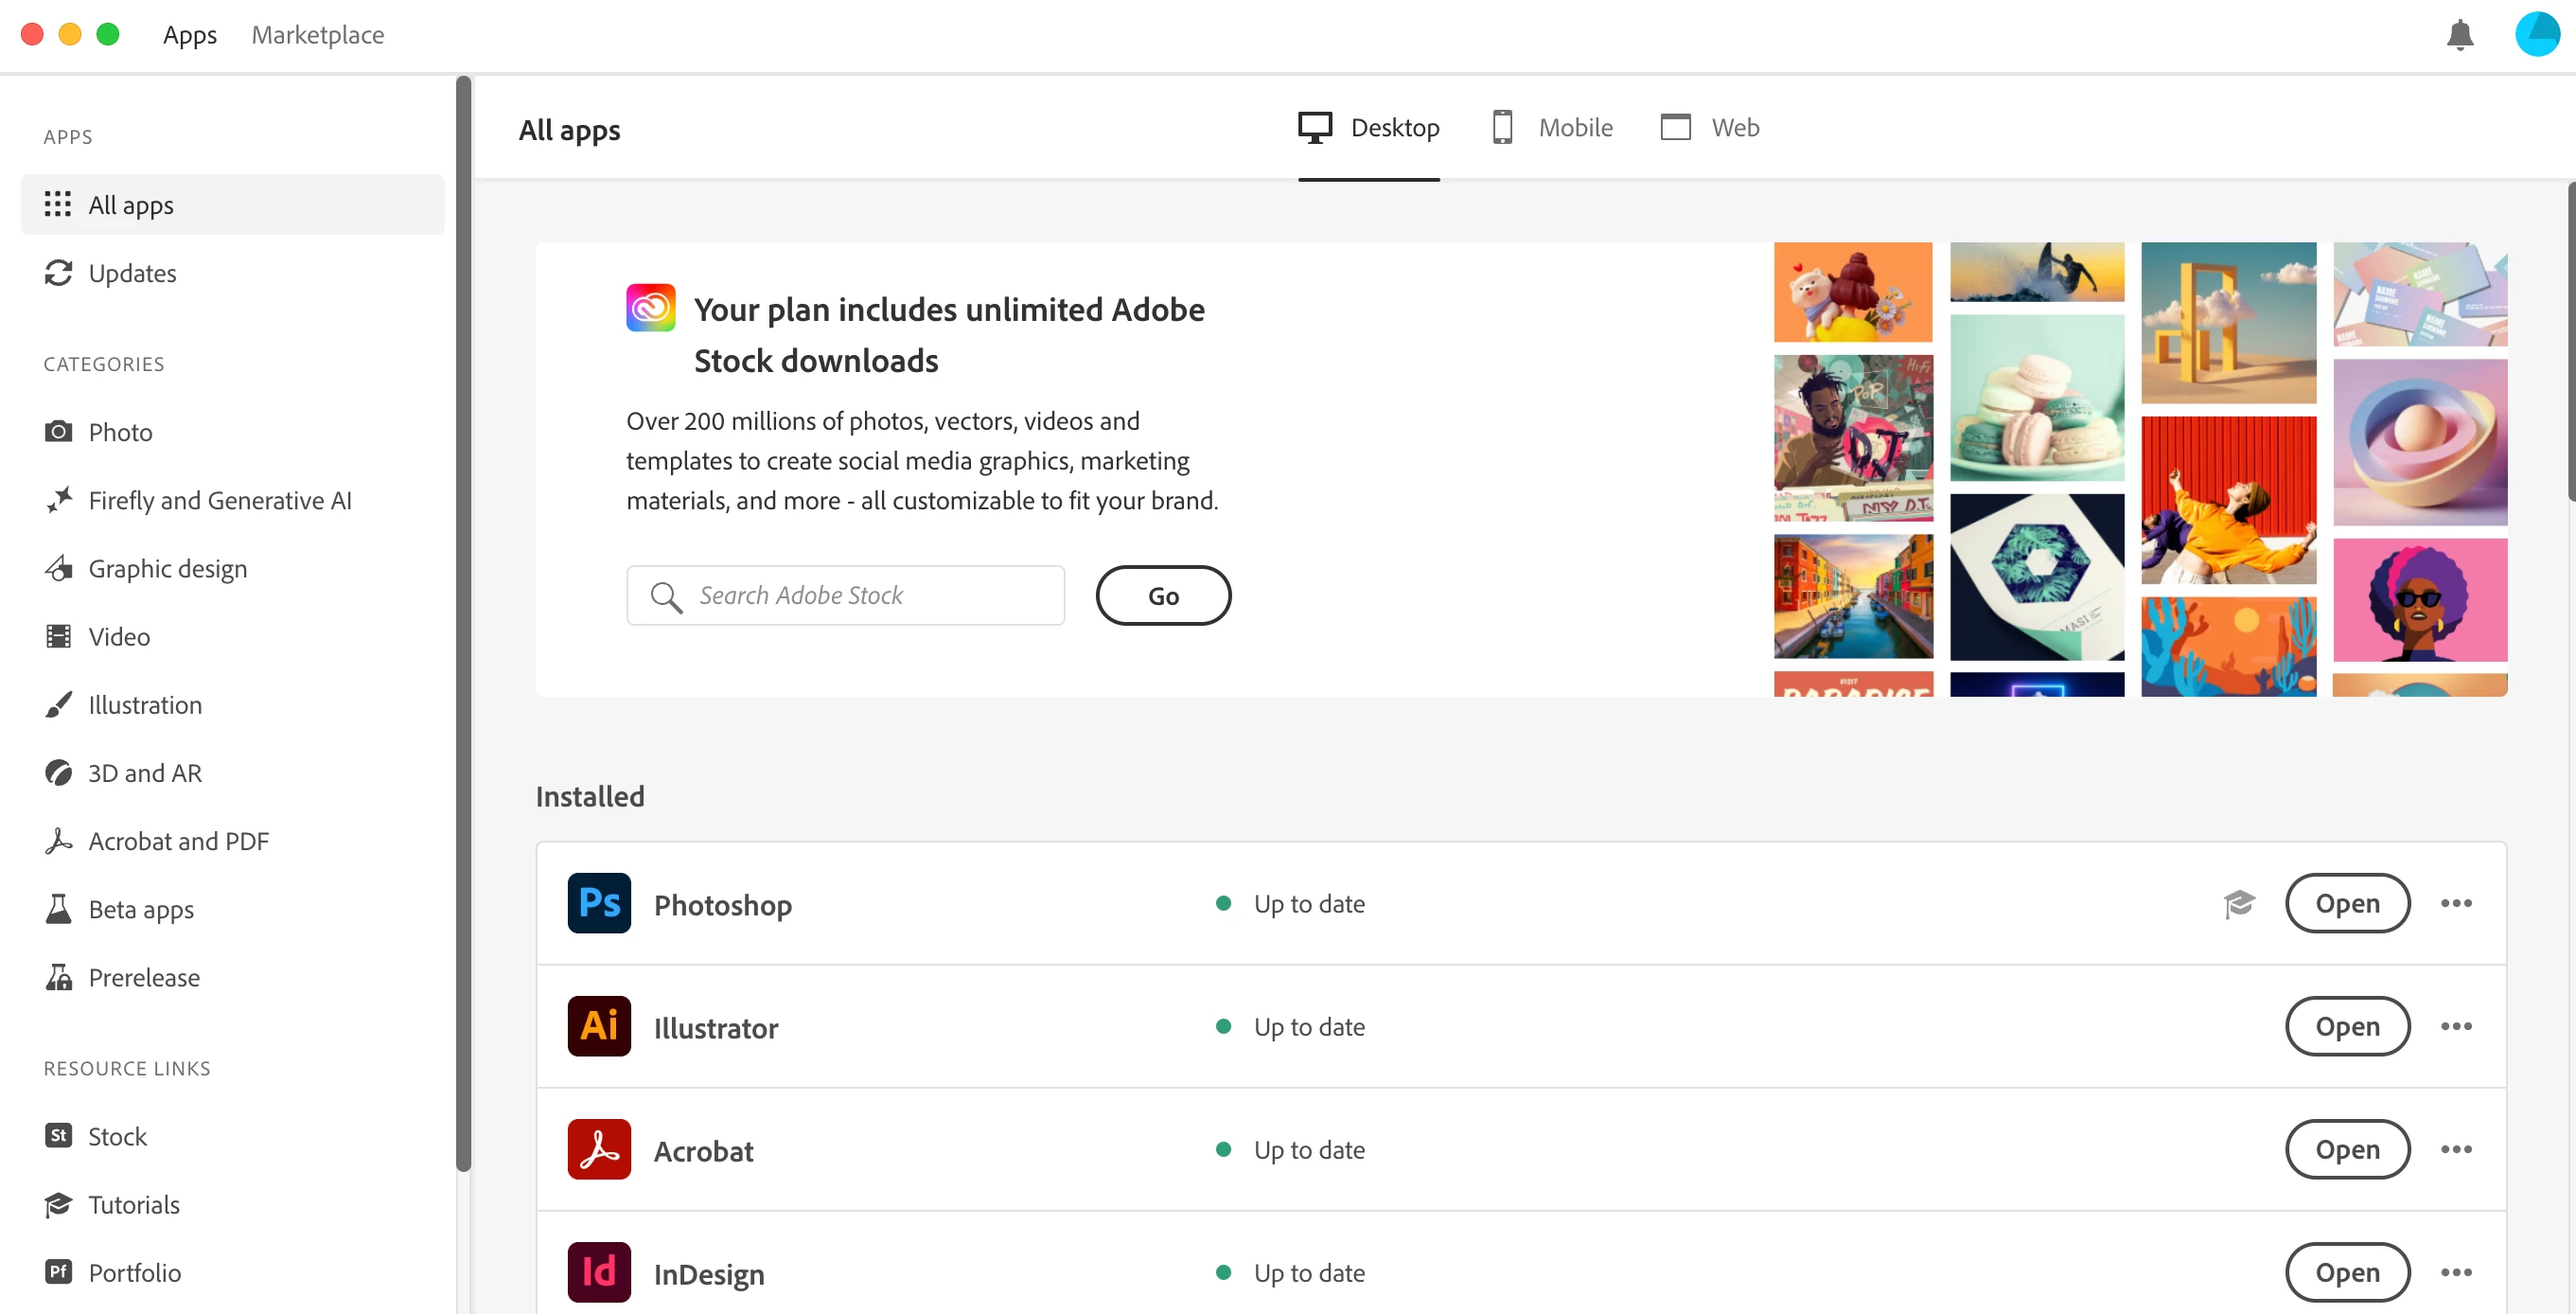The width and height of the screenshot is (2576, 1314).
Task: Click the sidebar vertical scrollbar
Action: tap(463, 620)
